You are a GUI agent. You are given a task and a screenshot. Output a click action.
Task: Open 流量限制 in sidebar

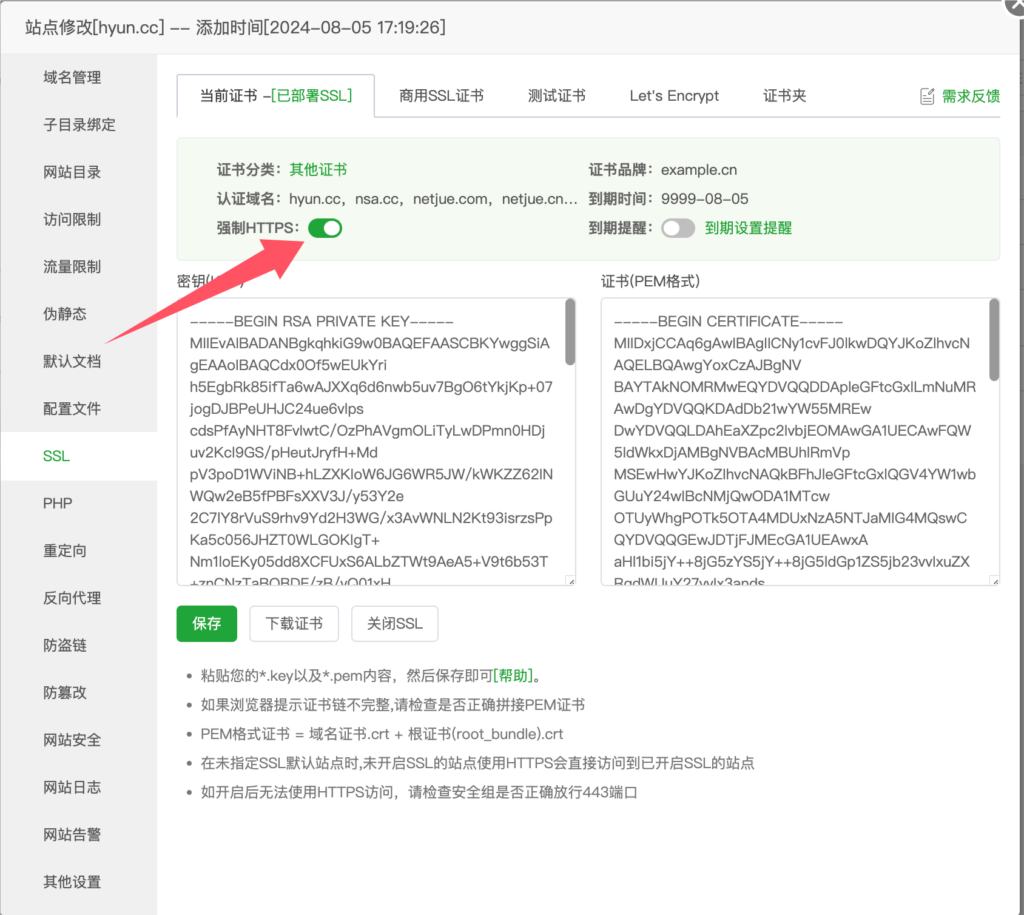(x=72, y=267)
